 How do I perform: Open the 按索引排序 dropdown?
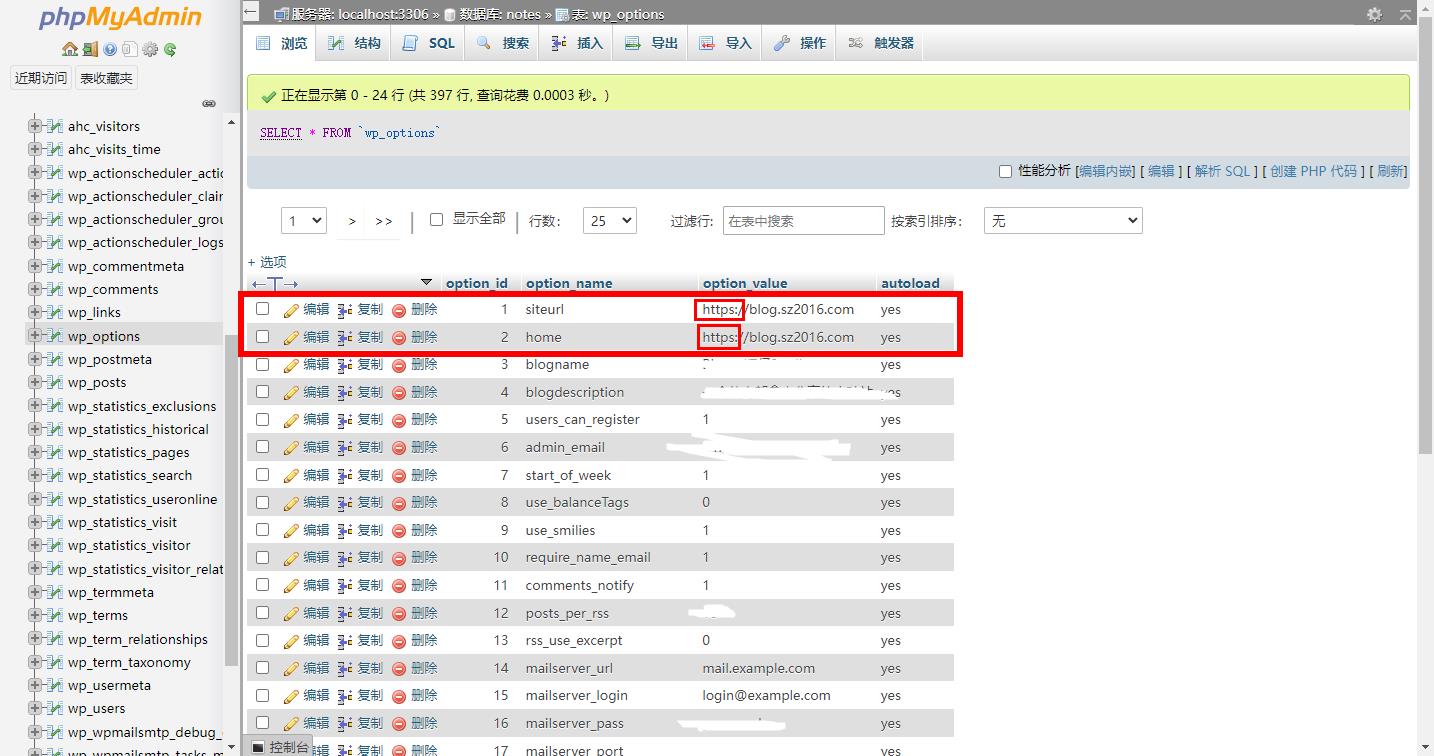1062,220
